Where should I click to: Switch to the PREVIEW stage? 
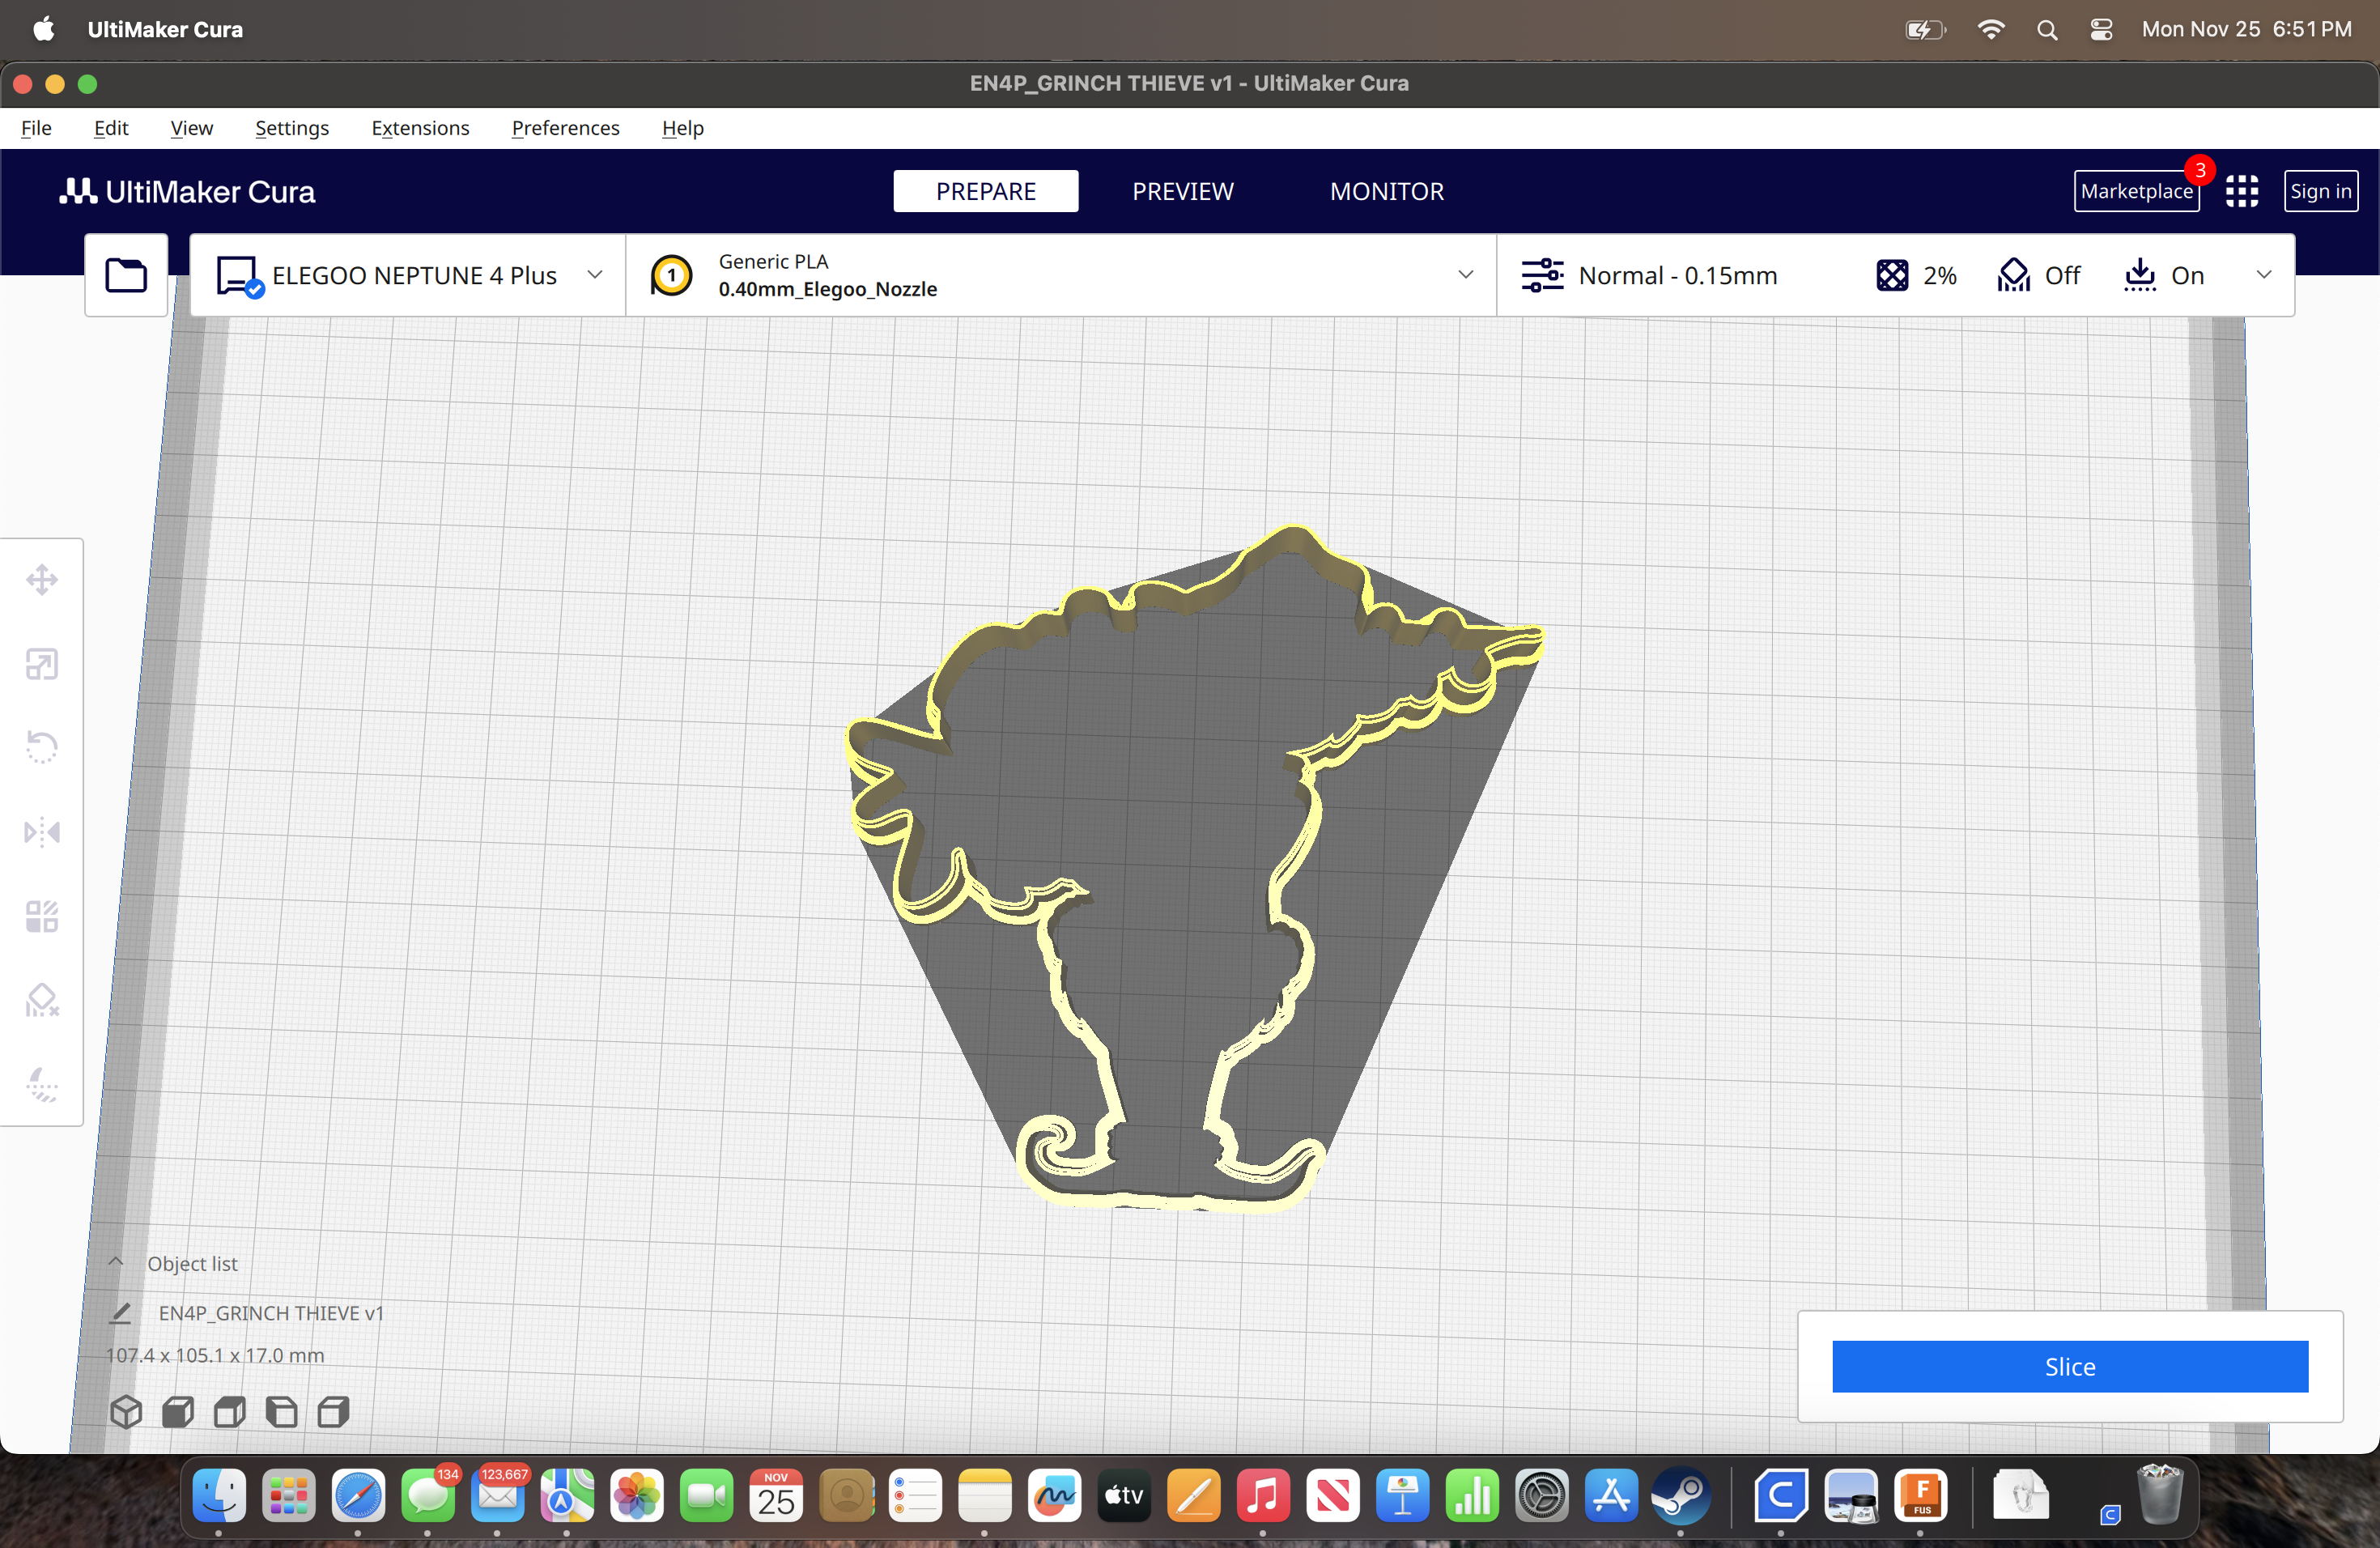pos(1183,191)
